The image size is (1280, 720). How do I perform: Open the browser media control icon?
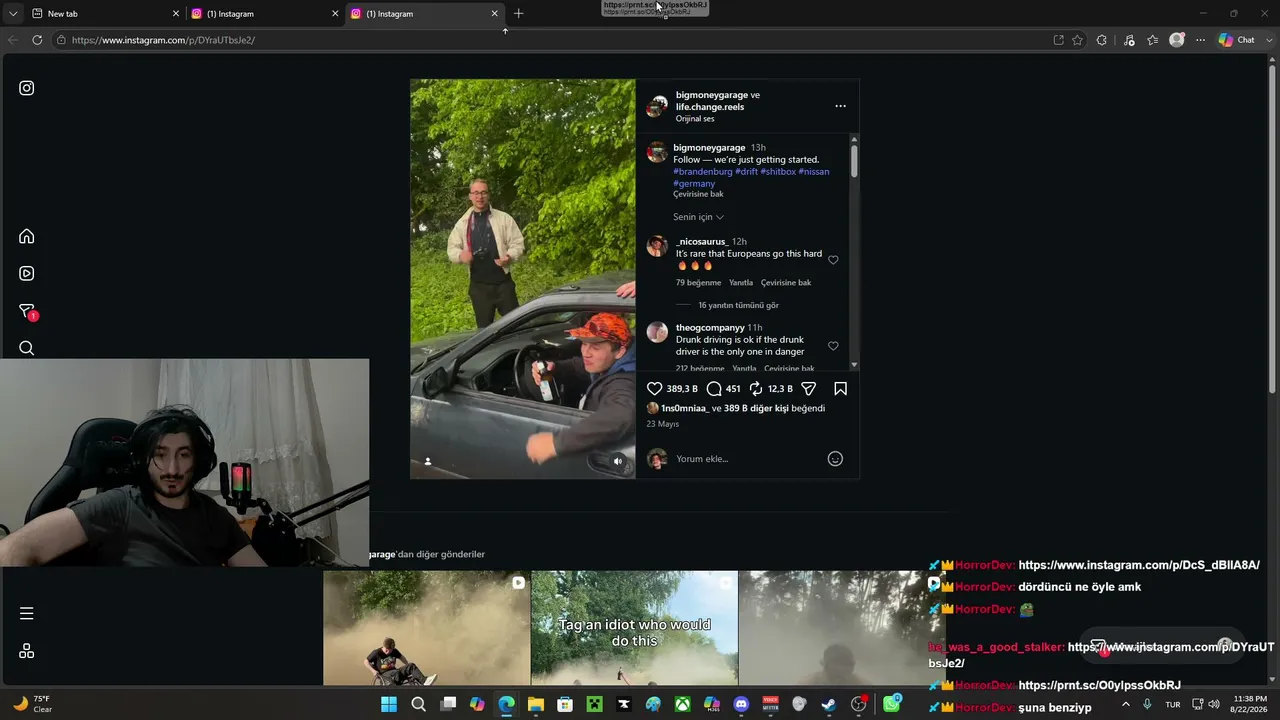1129,40
